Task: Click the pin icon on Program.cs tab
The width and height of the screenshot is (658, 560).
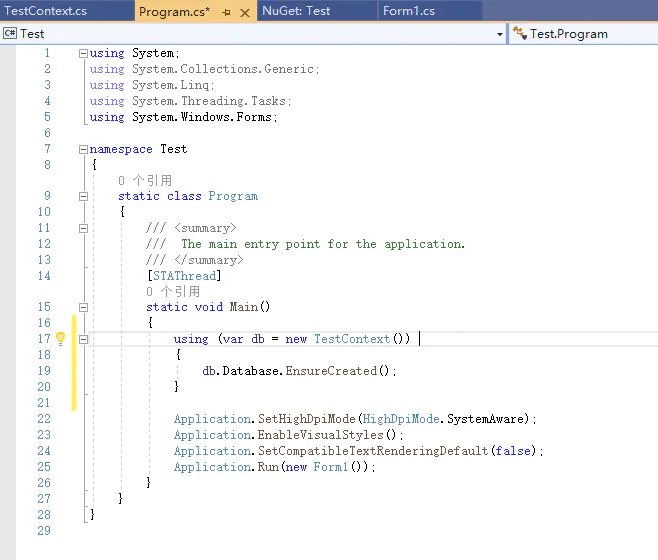Action: pyautogui.click(x=226, y=12)
